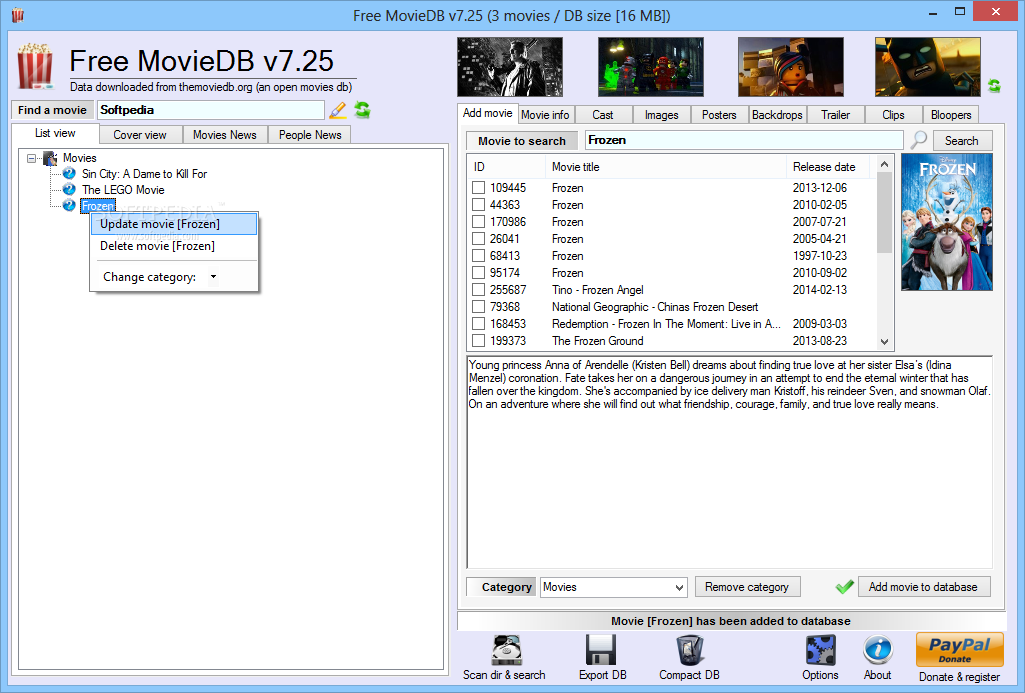This screenshot has width=1025, height=693.
Task: Click the LEGO Batman backdrop thumbnail
Action: (928, 67)
